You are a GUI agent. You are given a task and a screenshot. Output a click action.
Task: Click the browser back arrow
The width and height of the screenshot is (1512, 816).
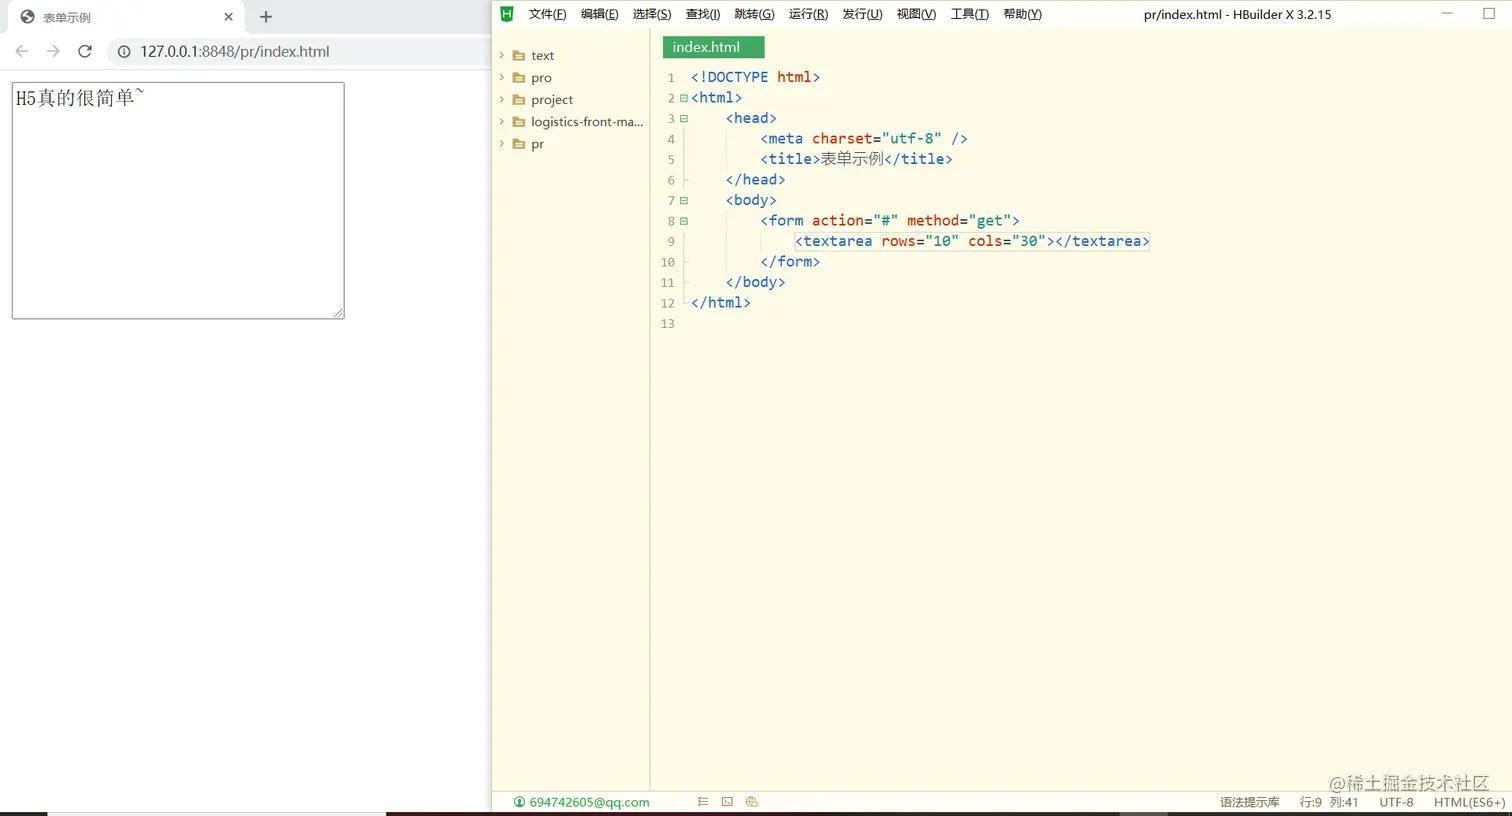[22, 51]
